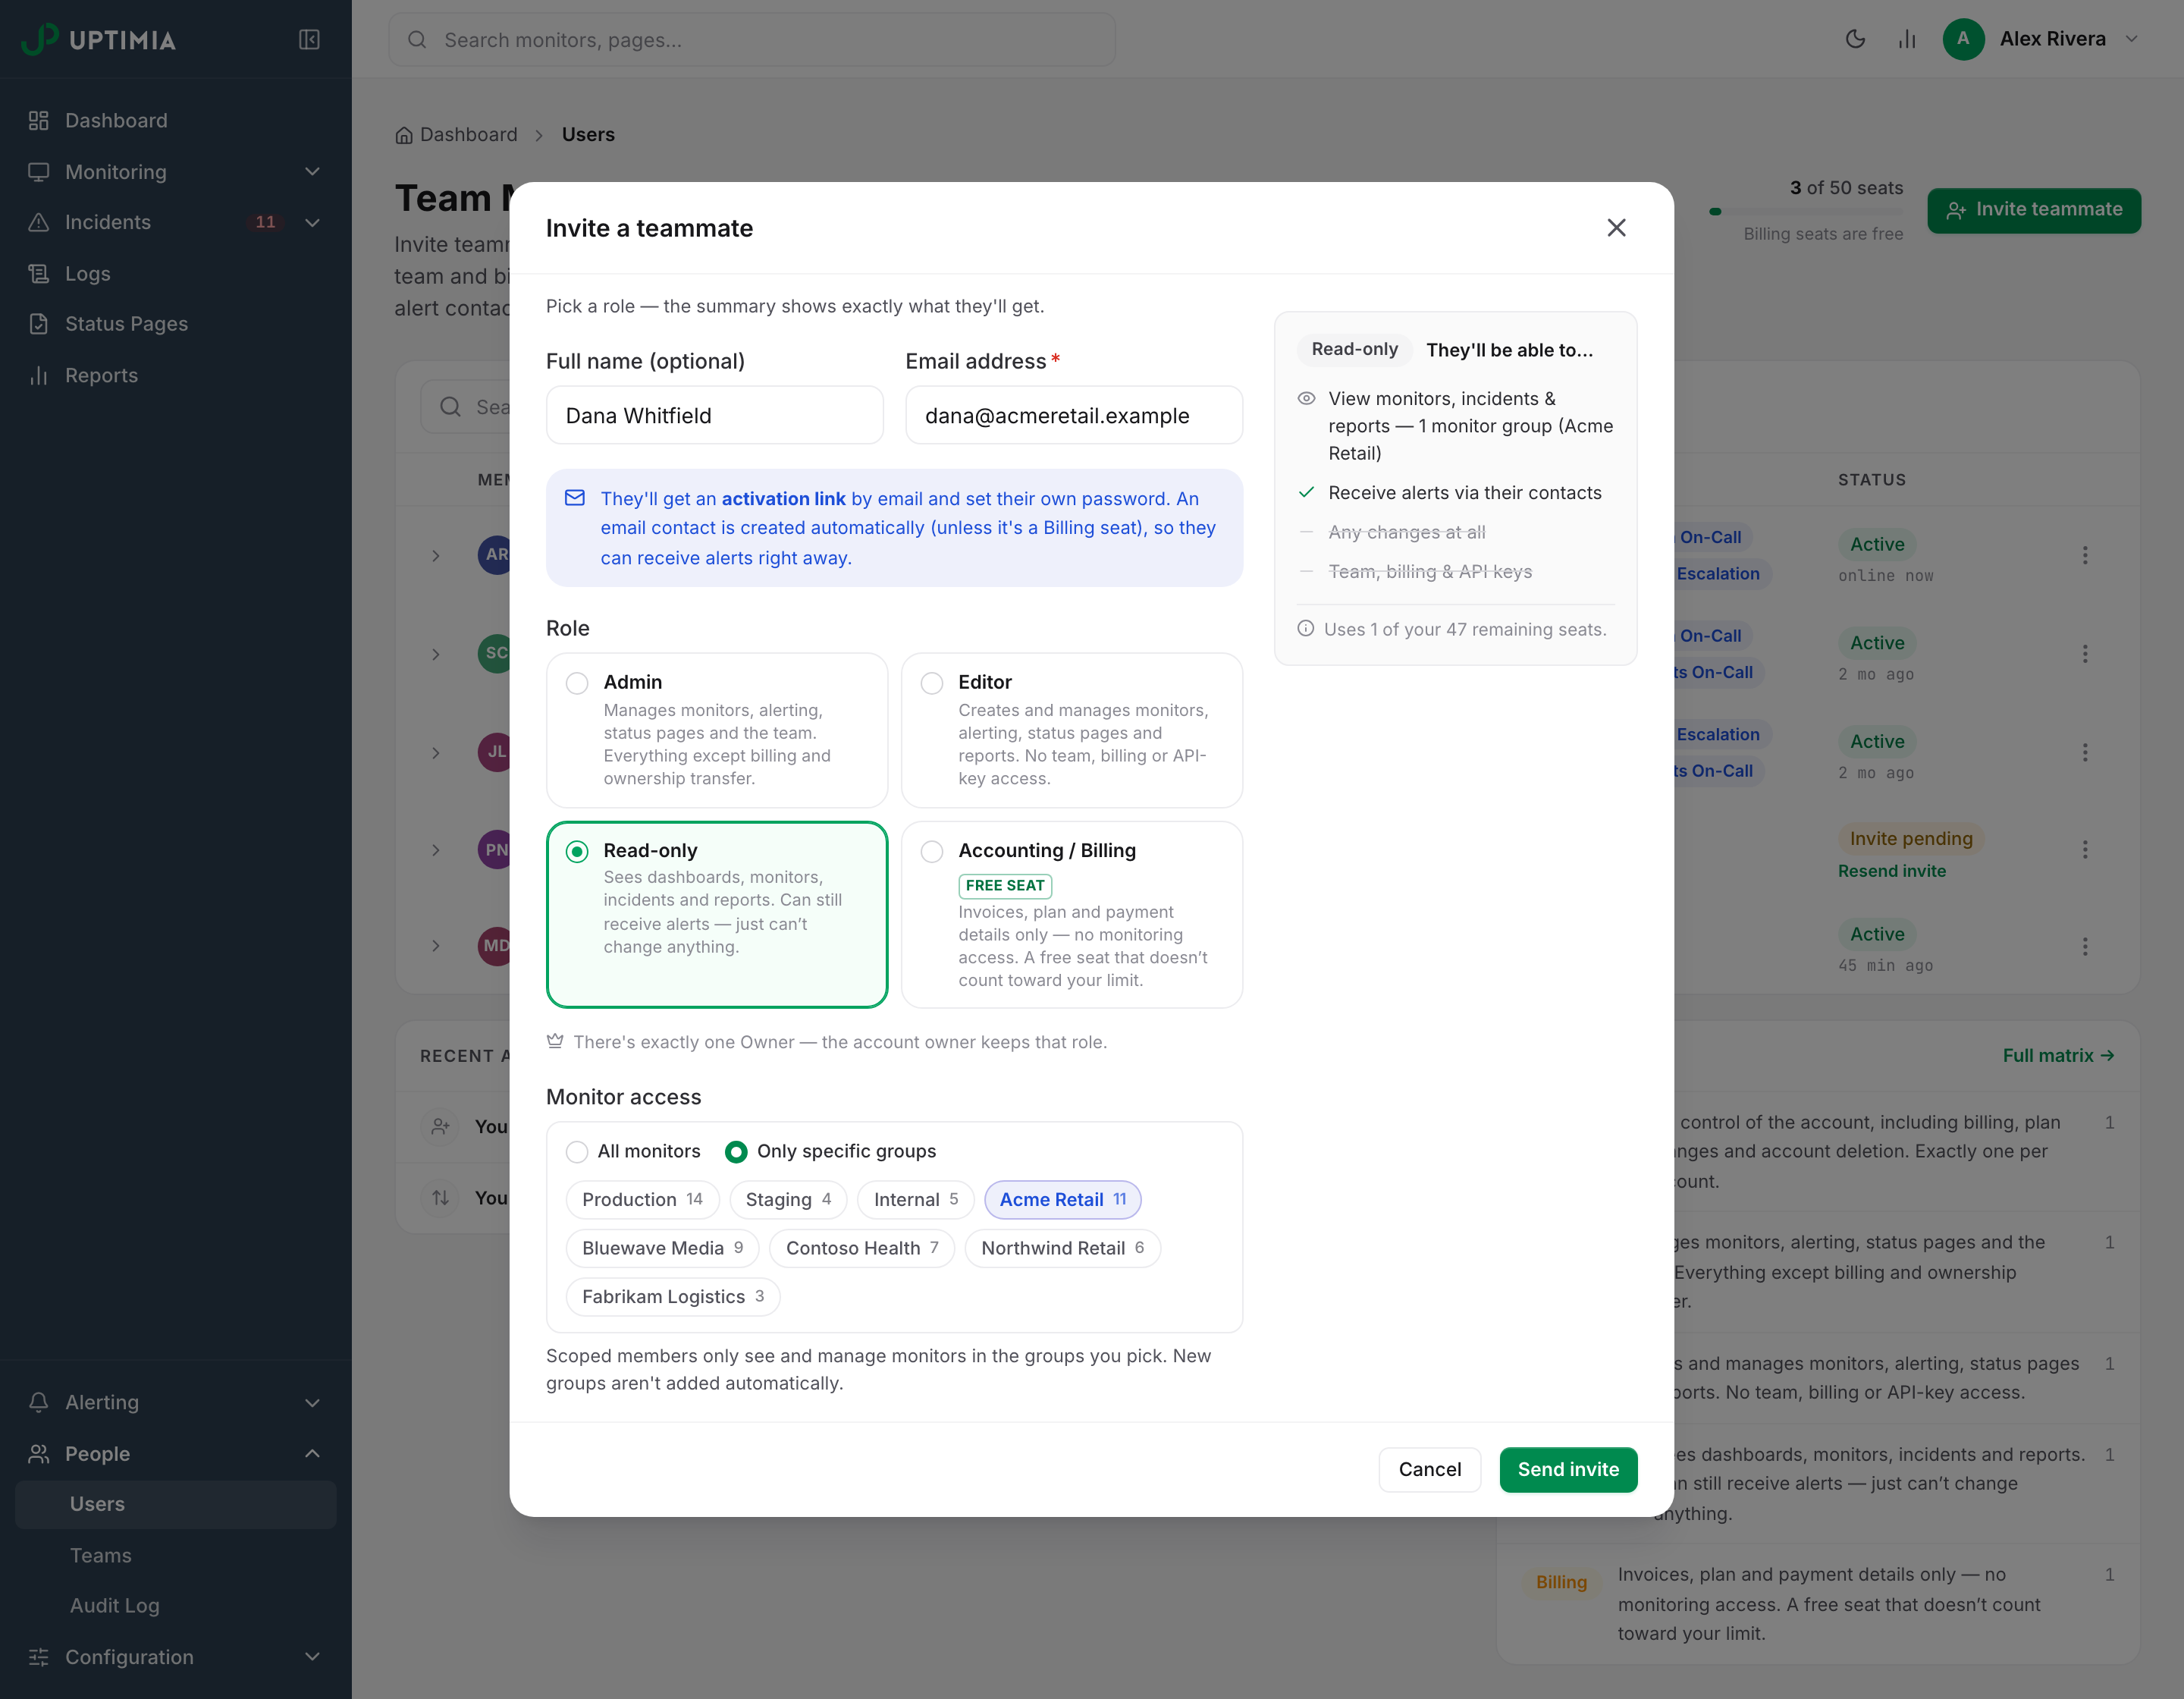Toggle the Production group chip

pos(642,1199)
